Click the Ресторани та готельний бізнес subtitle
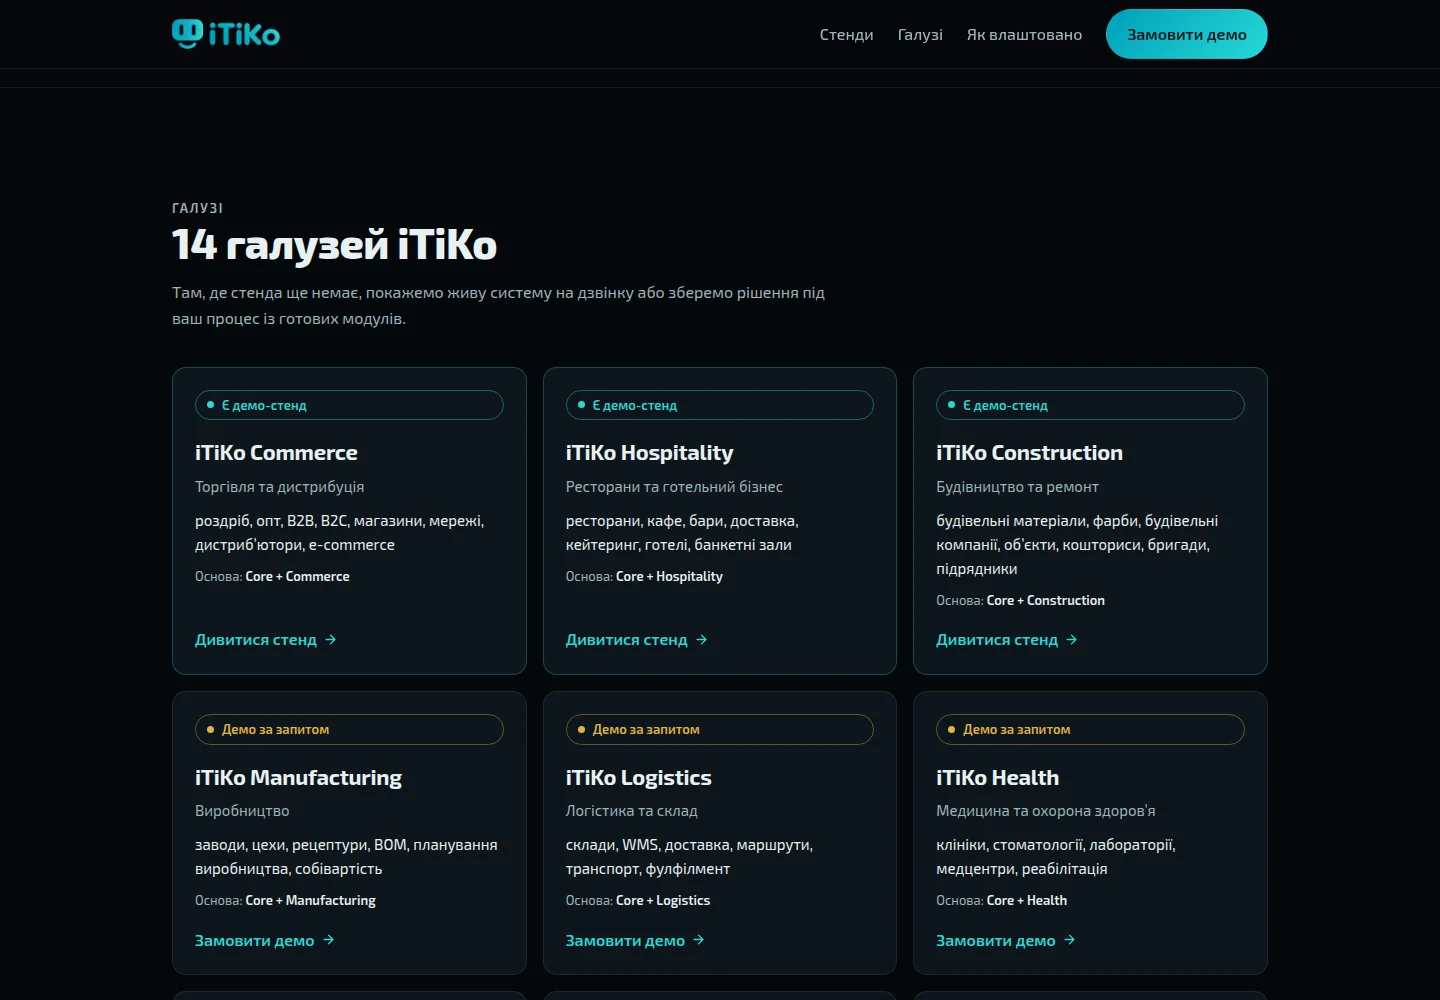 [674, 487]
